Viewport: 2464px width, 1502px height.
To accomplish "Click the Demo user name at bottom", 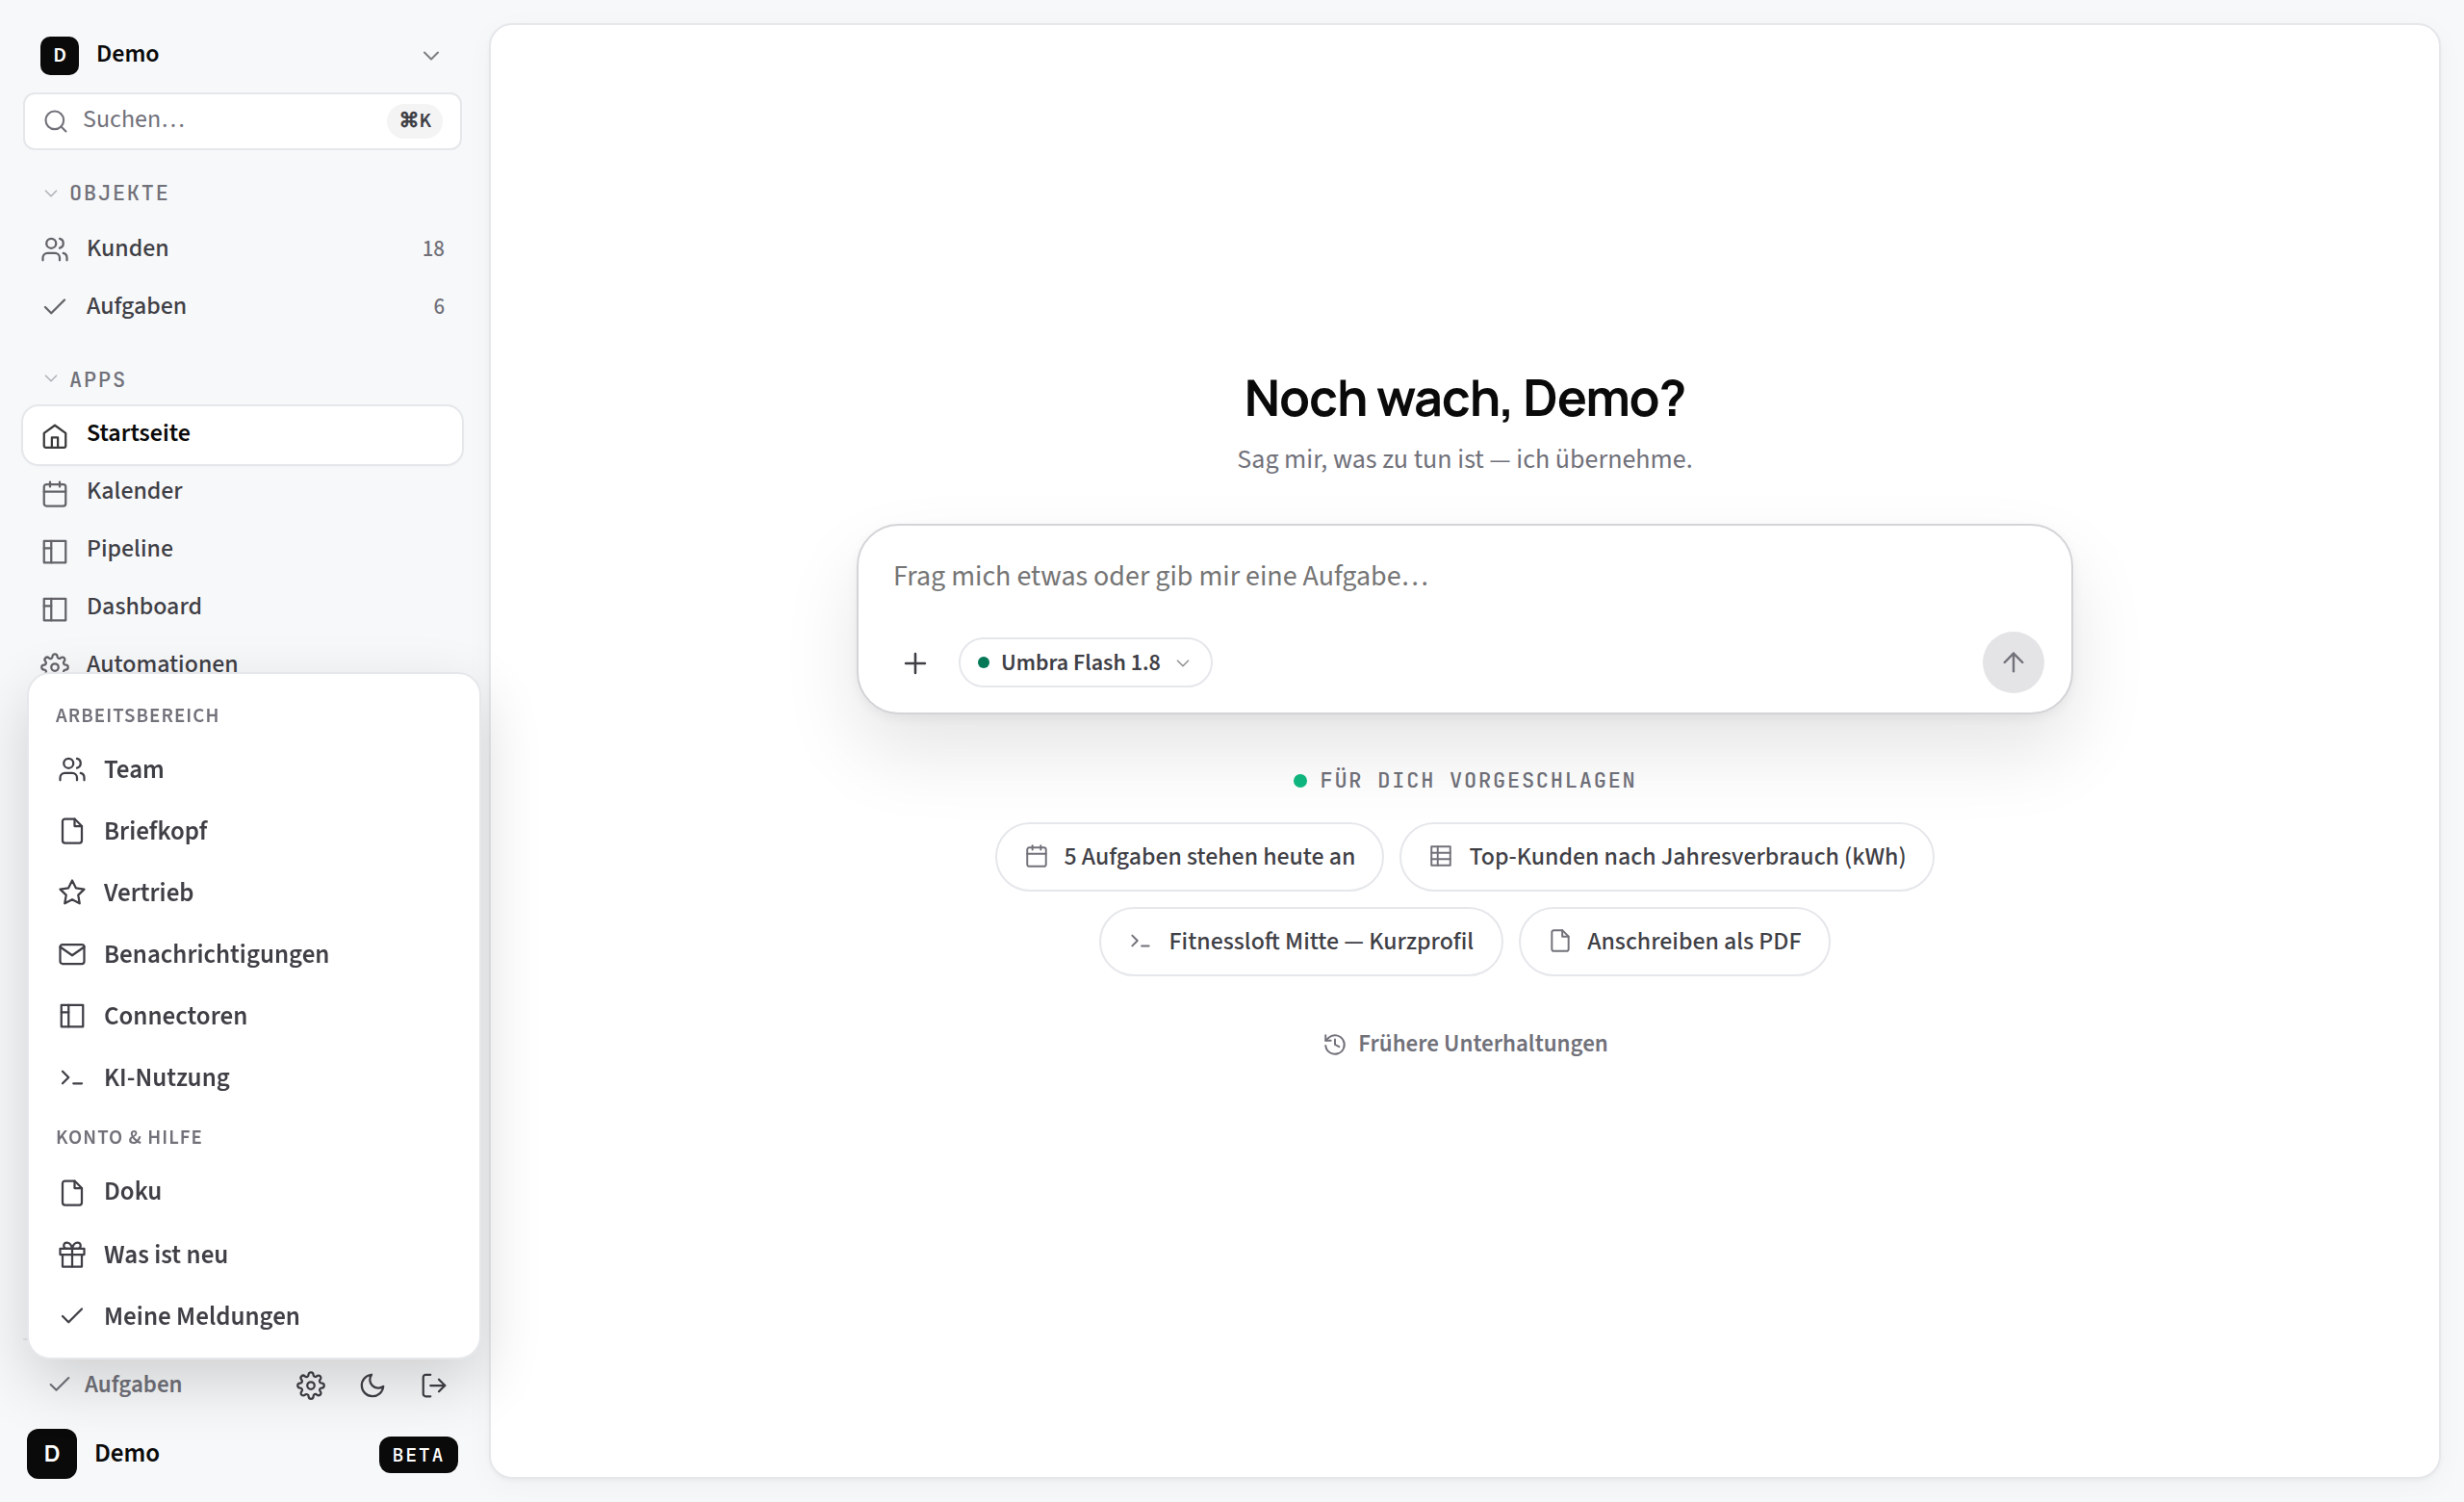I will (x=127, y=1454).
